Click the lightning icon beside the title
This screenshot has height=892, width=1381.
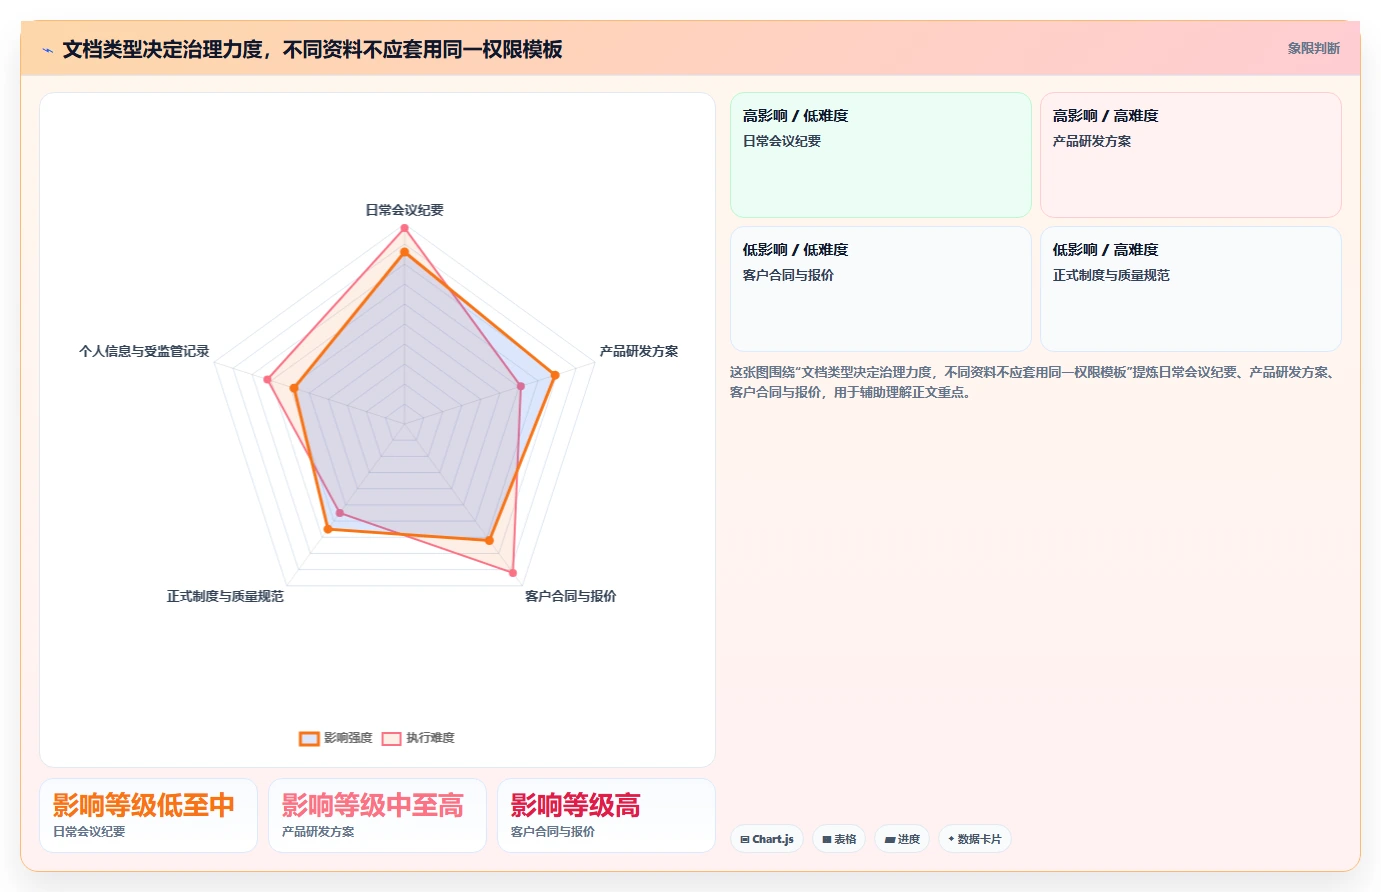[47, 50]
